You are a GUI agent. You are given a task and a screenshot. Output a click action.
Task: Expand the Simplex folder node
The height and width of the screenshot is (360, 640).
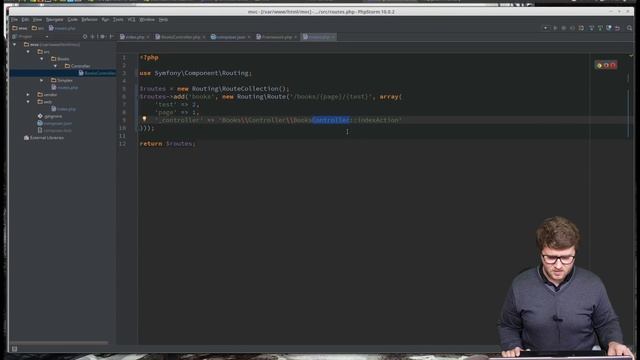[42, 80]
